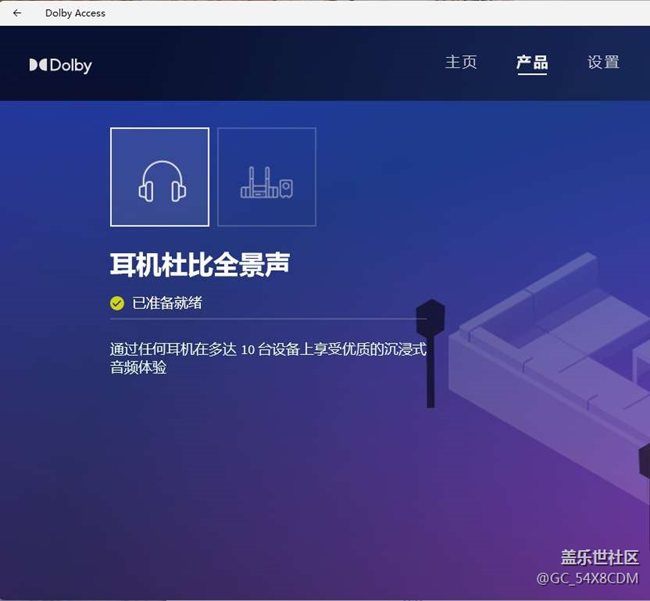This screenshot has width=650, height=601.
Task: Click the description text about 10 台设备
Action: pos(268,358)
